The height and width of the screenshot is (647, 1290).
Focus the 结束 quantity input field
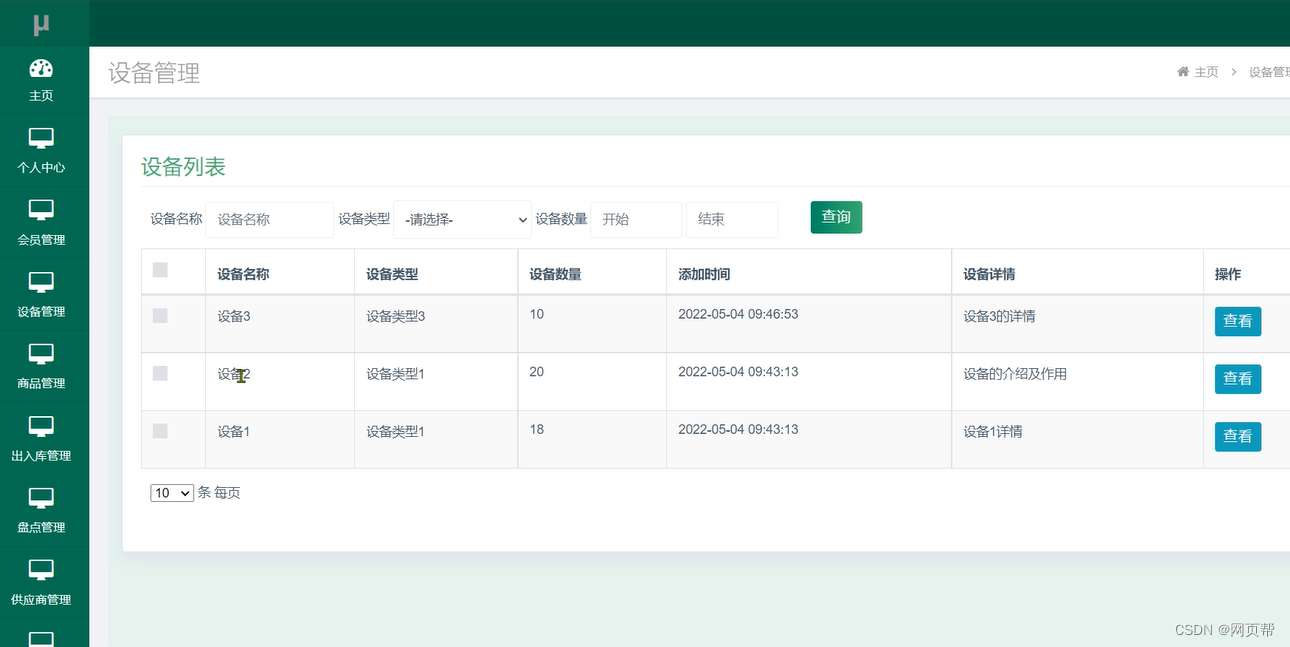[732, 219]
